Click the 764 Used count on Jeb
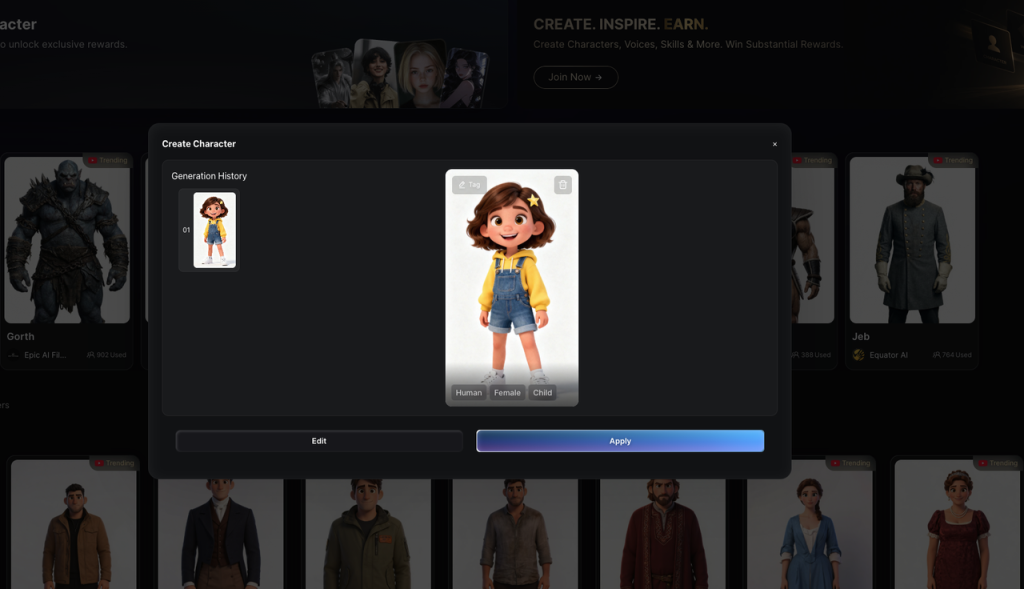The width and height of the screenshot is (1024, 589). coord(952,355)
